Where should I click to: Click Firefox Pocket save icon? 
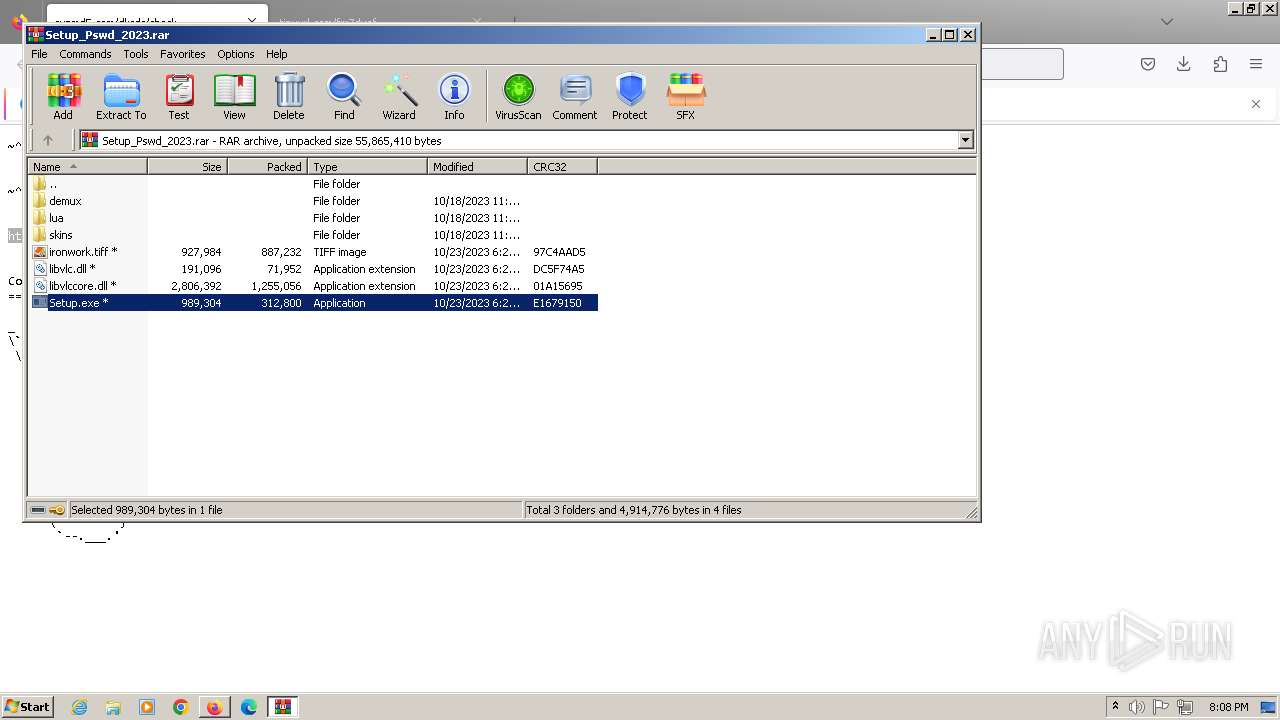pos(1148,64)
